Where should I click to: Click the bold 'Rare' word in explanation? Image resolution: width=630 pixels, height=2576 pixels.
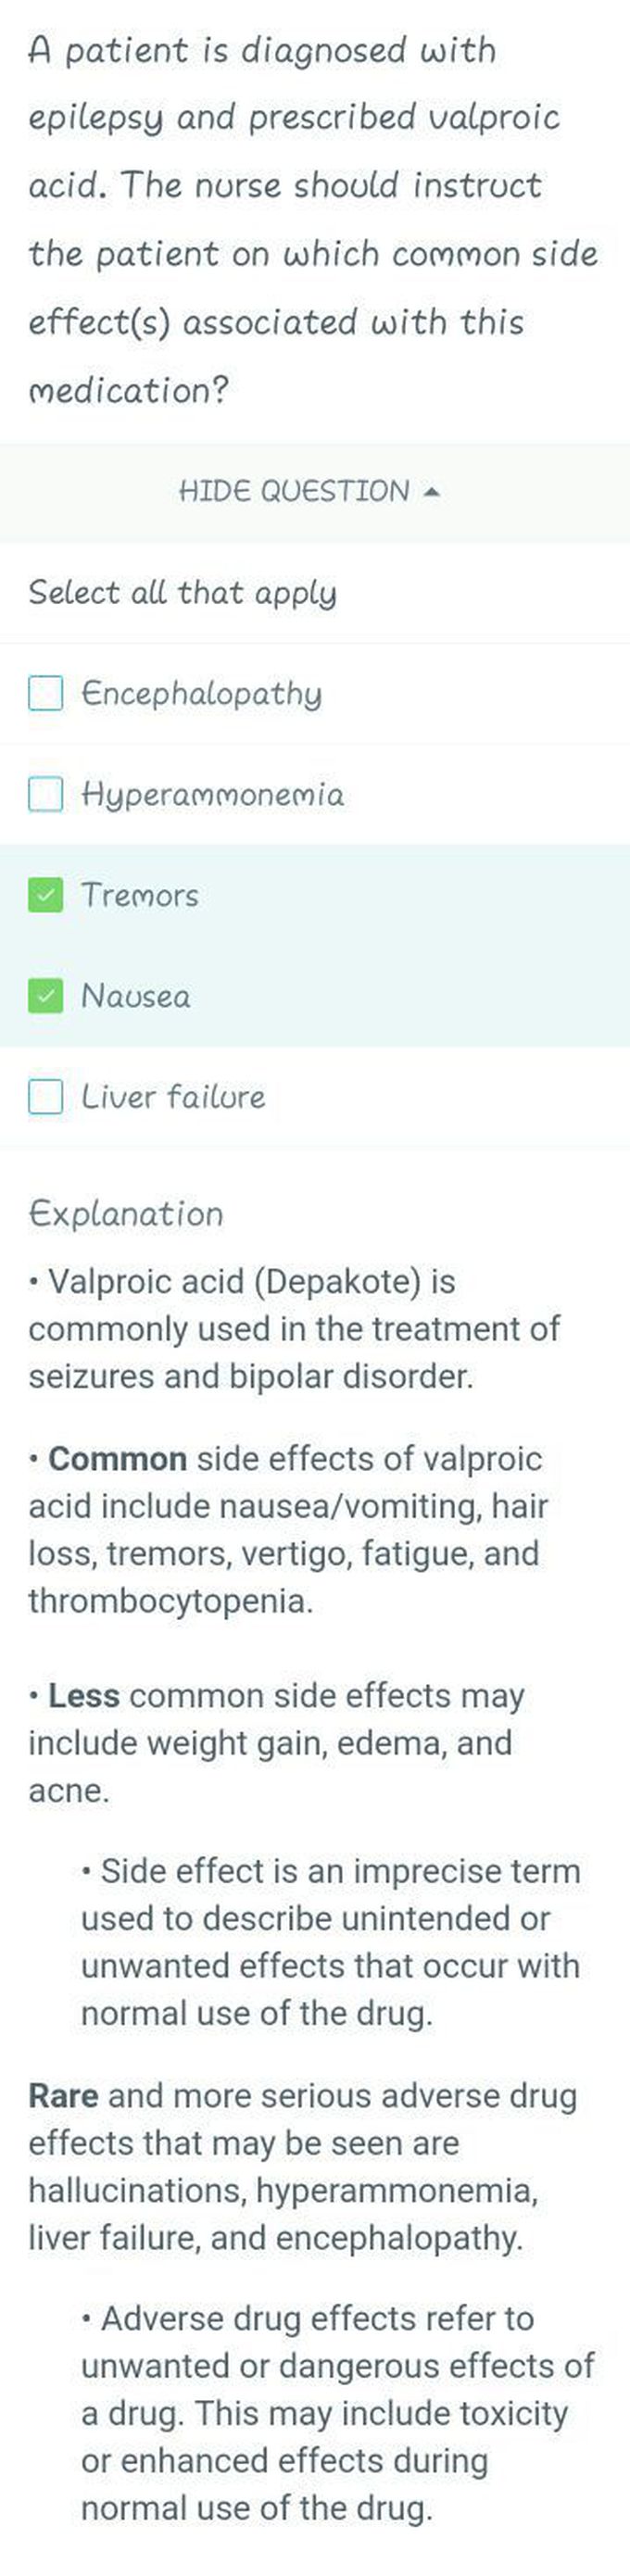pyautogui.click(x=63, y=2096)
